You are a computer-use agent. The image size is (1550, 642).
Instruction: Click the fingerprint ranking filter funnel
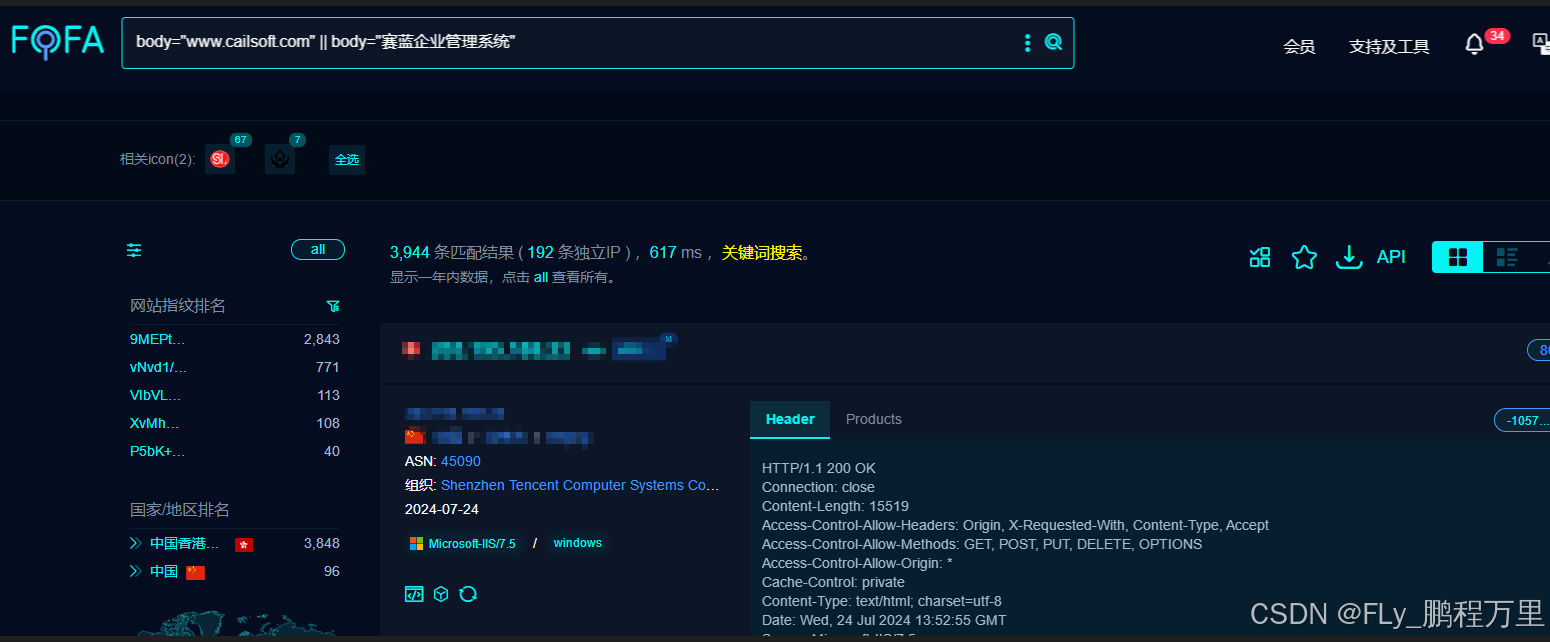pyautogui.click(x=333, y=305)
